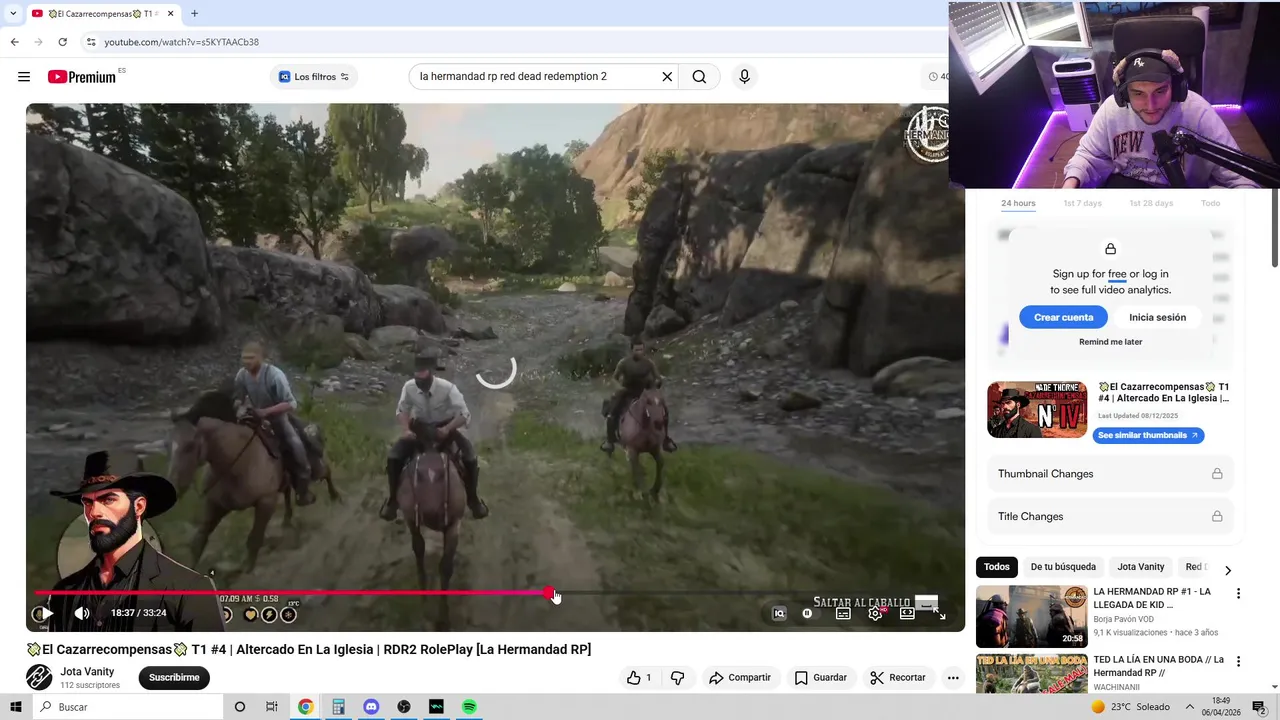Select the Todos filter chip
Viewport: 1280px width, 720px height.
(x=997, y=567)
